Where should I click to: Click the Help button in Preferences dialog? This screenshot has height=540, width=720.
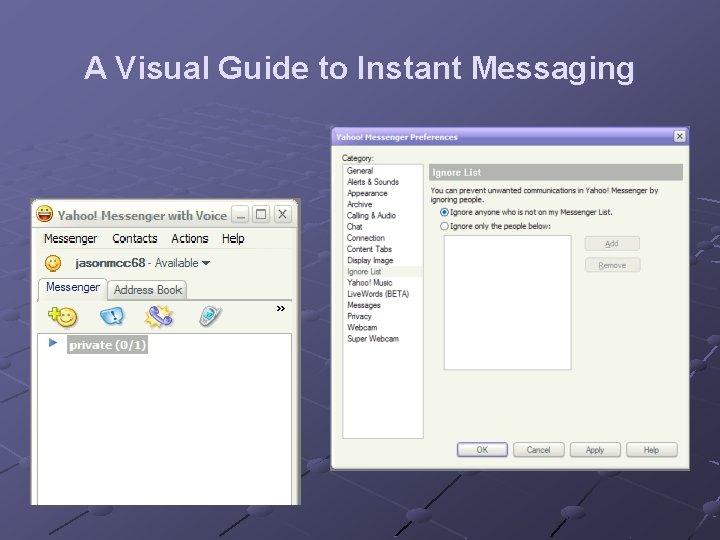(x=652, y=450)
